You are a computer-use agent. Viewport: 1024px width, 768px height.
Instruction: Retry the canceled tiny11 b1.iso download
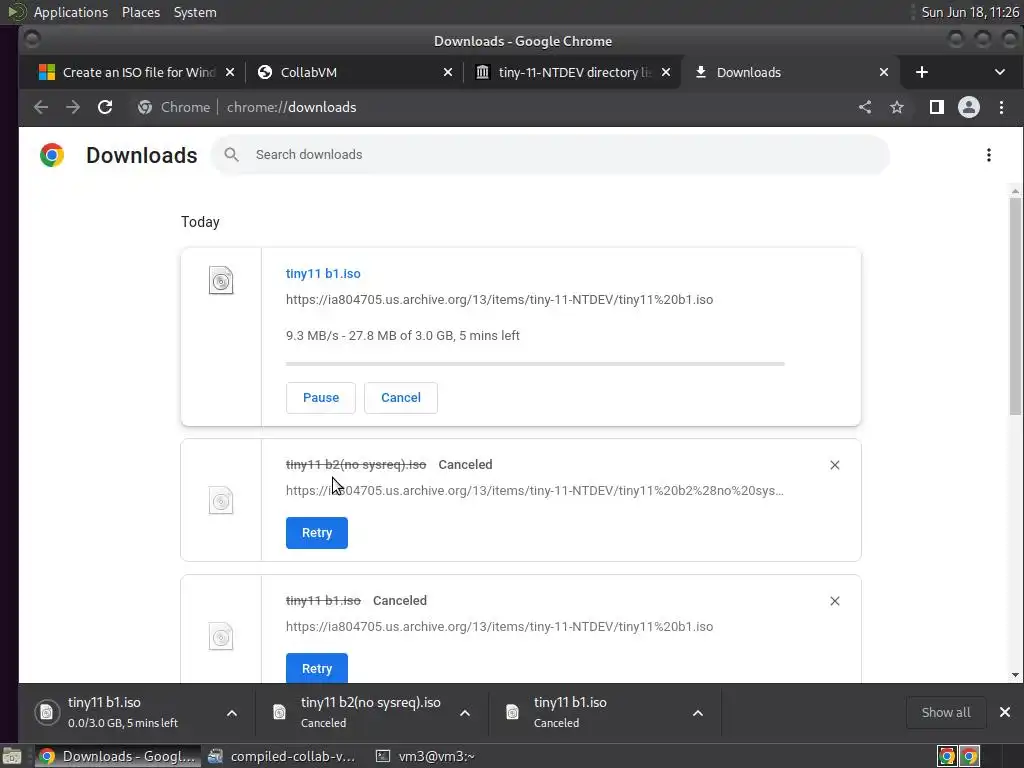[317, 668]
